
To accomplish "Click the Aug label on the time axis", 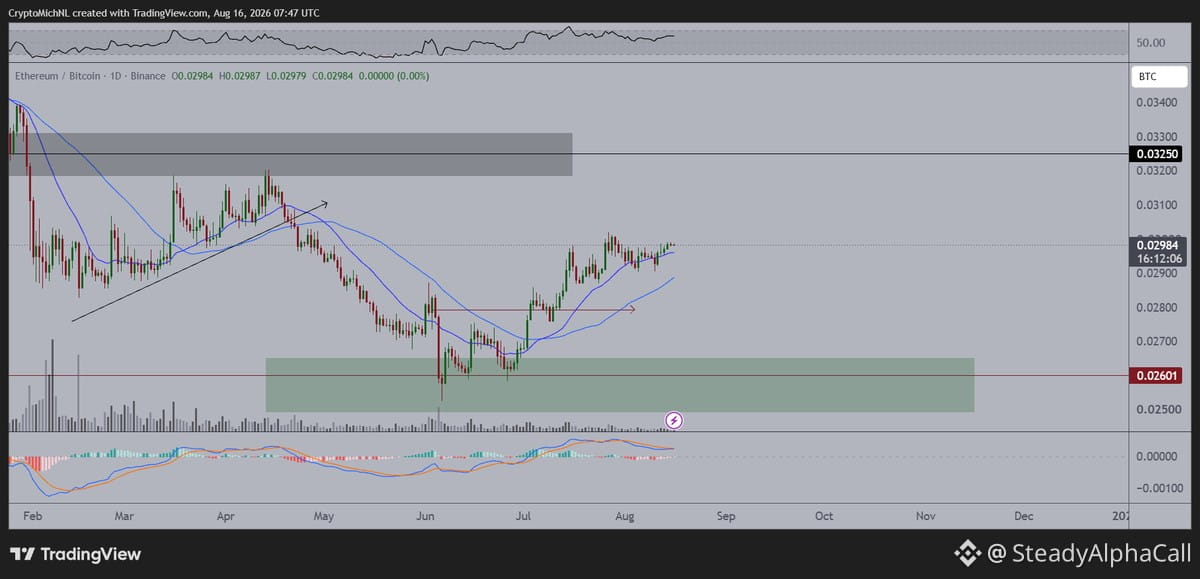I will tap(626, 517).
